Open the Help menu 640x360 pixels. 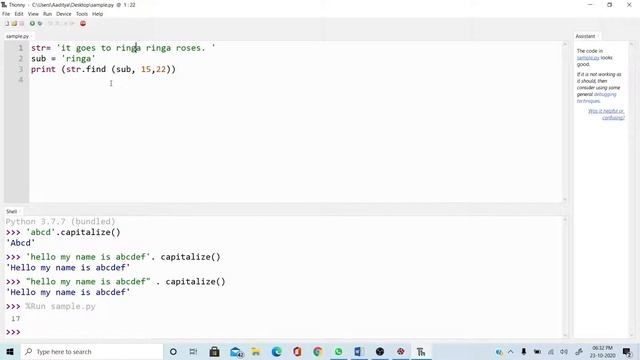tap(97, 14)
